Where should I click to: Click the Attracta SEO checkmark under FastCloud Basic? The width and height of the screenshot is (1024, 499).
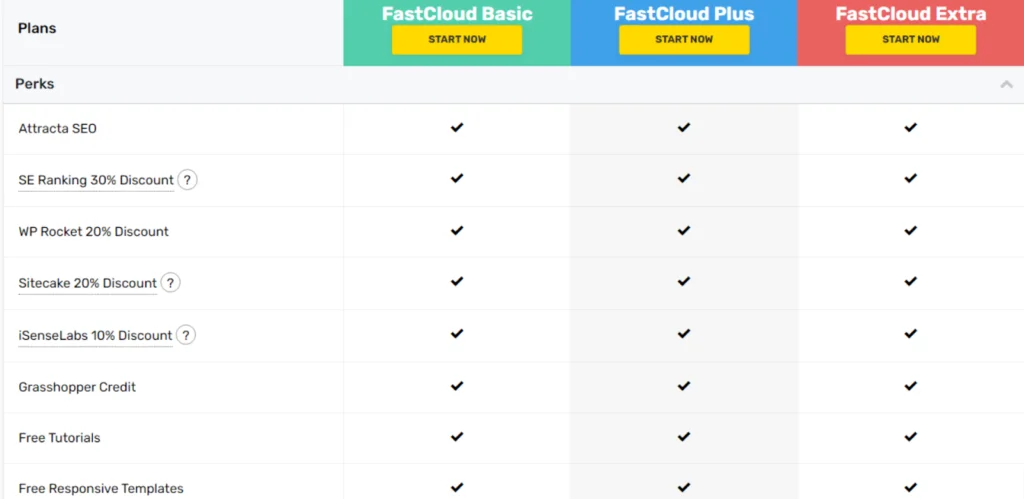[x=456, y=127]
